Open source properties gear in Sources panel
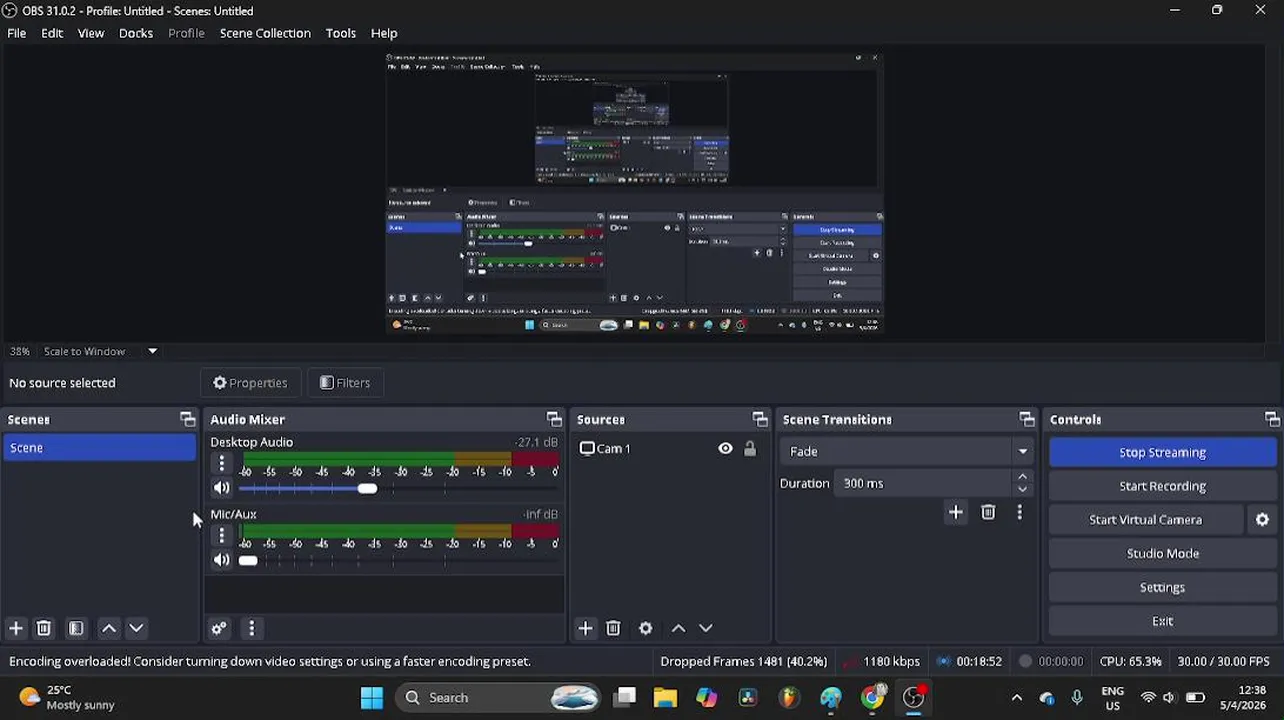The height and width of the screenshot is (720, 1284). click(x=646, y=628)
